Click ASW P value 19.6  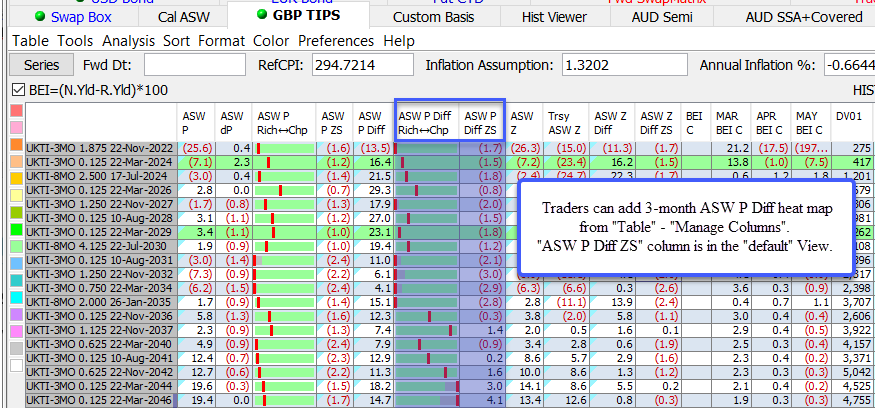[196, 386]
